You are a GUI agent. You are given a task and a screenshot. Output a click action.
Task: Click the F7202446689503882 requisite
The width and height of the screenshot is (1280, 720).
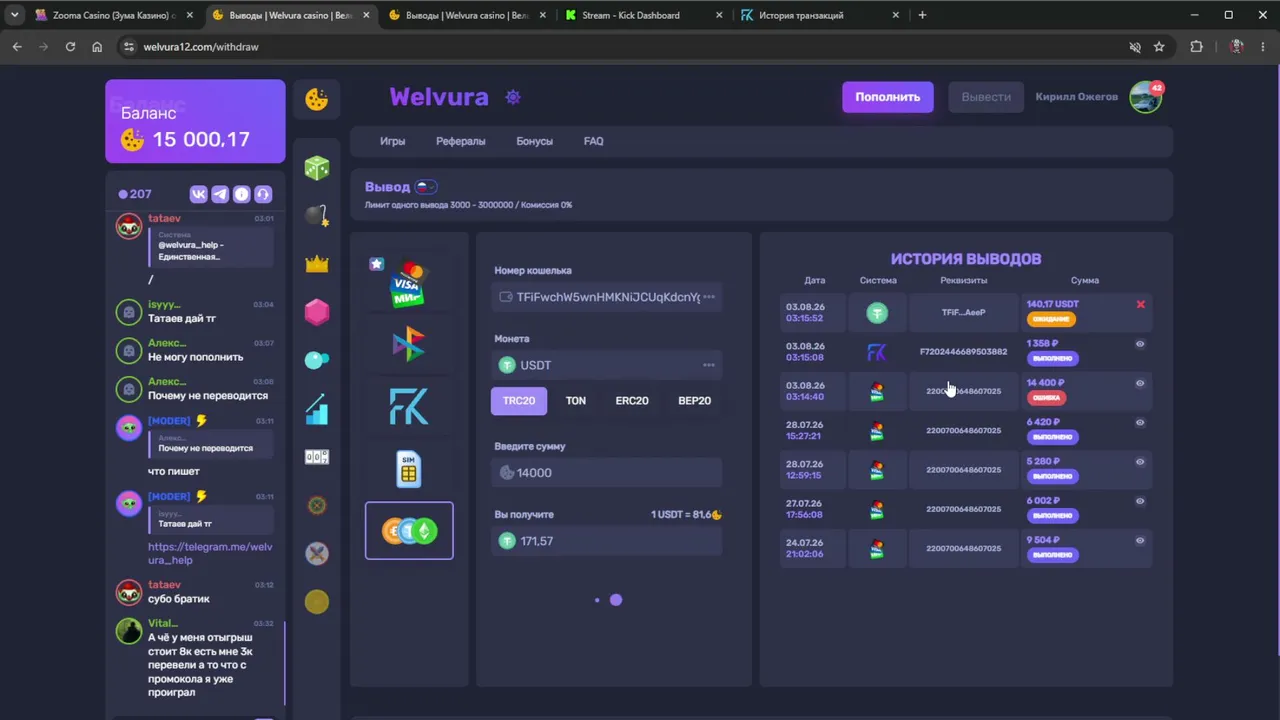click(964, 352)
